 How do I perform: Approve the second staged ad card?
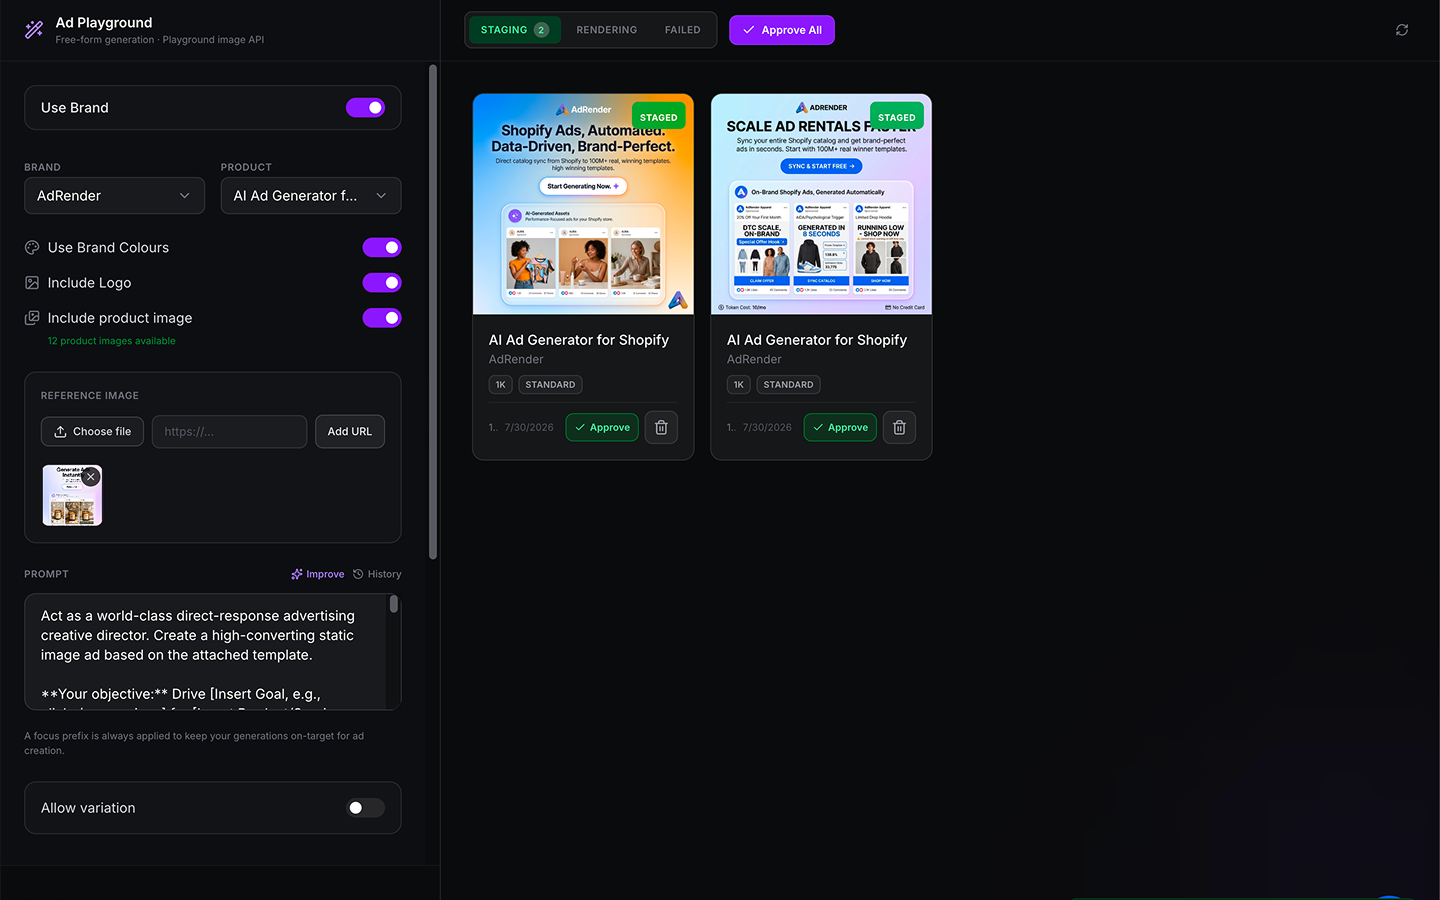840,427
